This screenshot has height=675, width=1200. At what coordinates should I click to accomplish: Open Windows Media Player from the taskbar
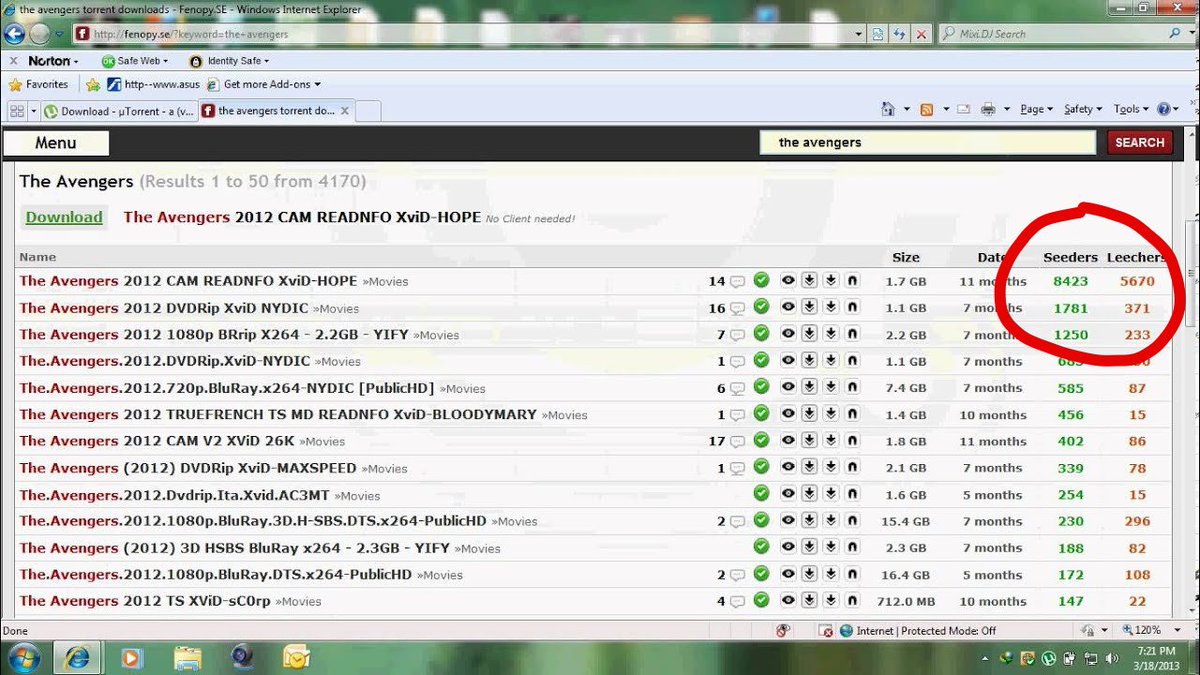pyautogui.click(x=131, y=657)
